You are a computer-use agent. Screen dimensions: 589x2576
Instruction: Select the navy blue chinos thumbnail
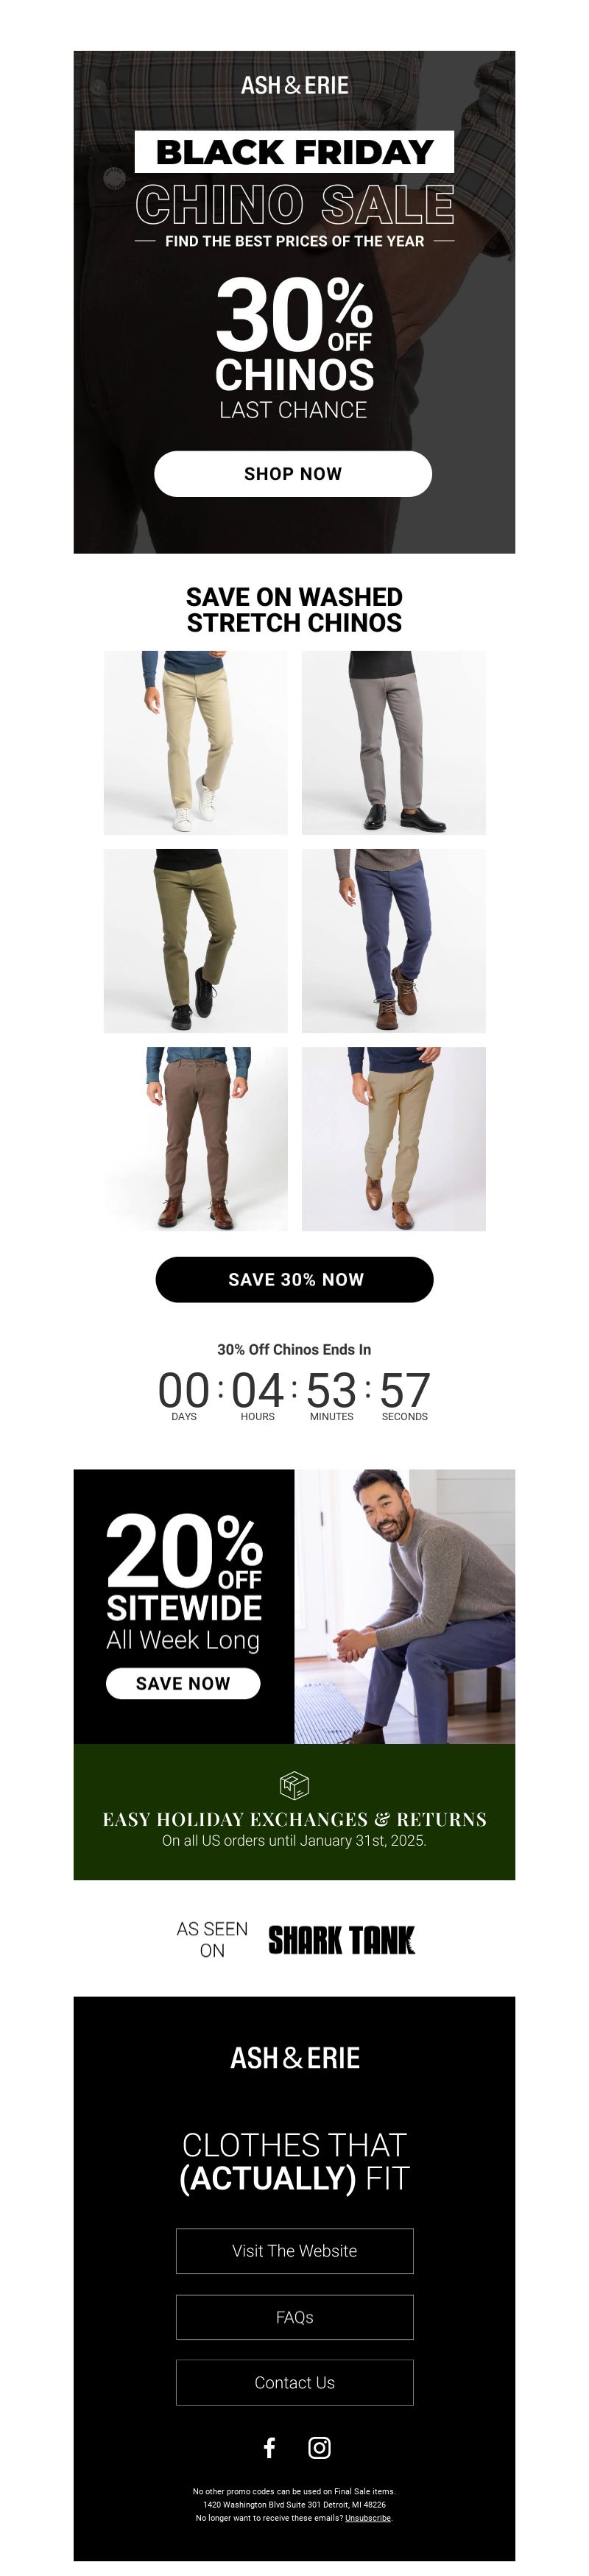coord(394,940)
